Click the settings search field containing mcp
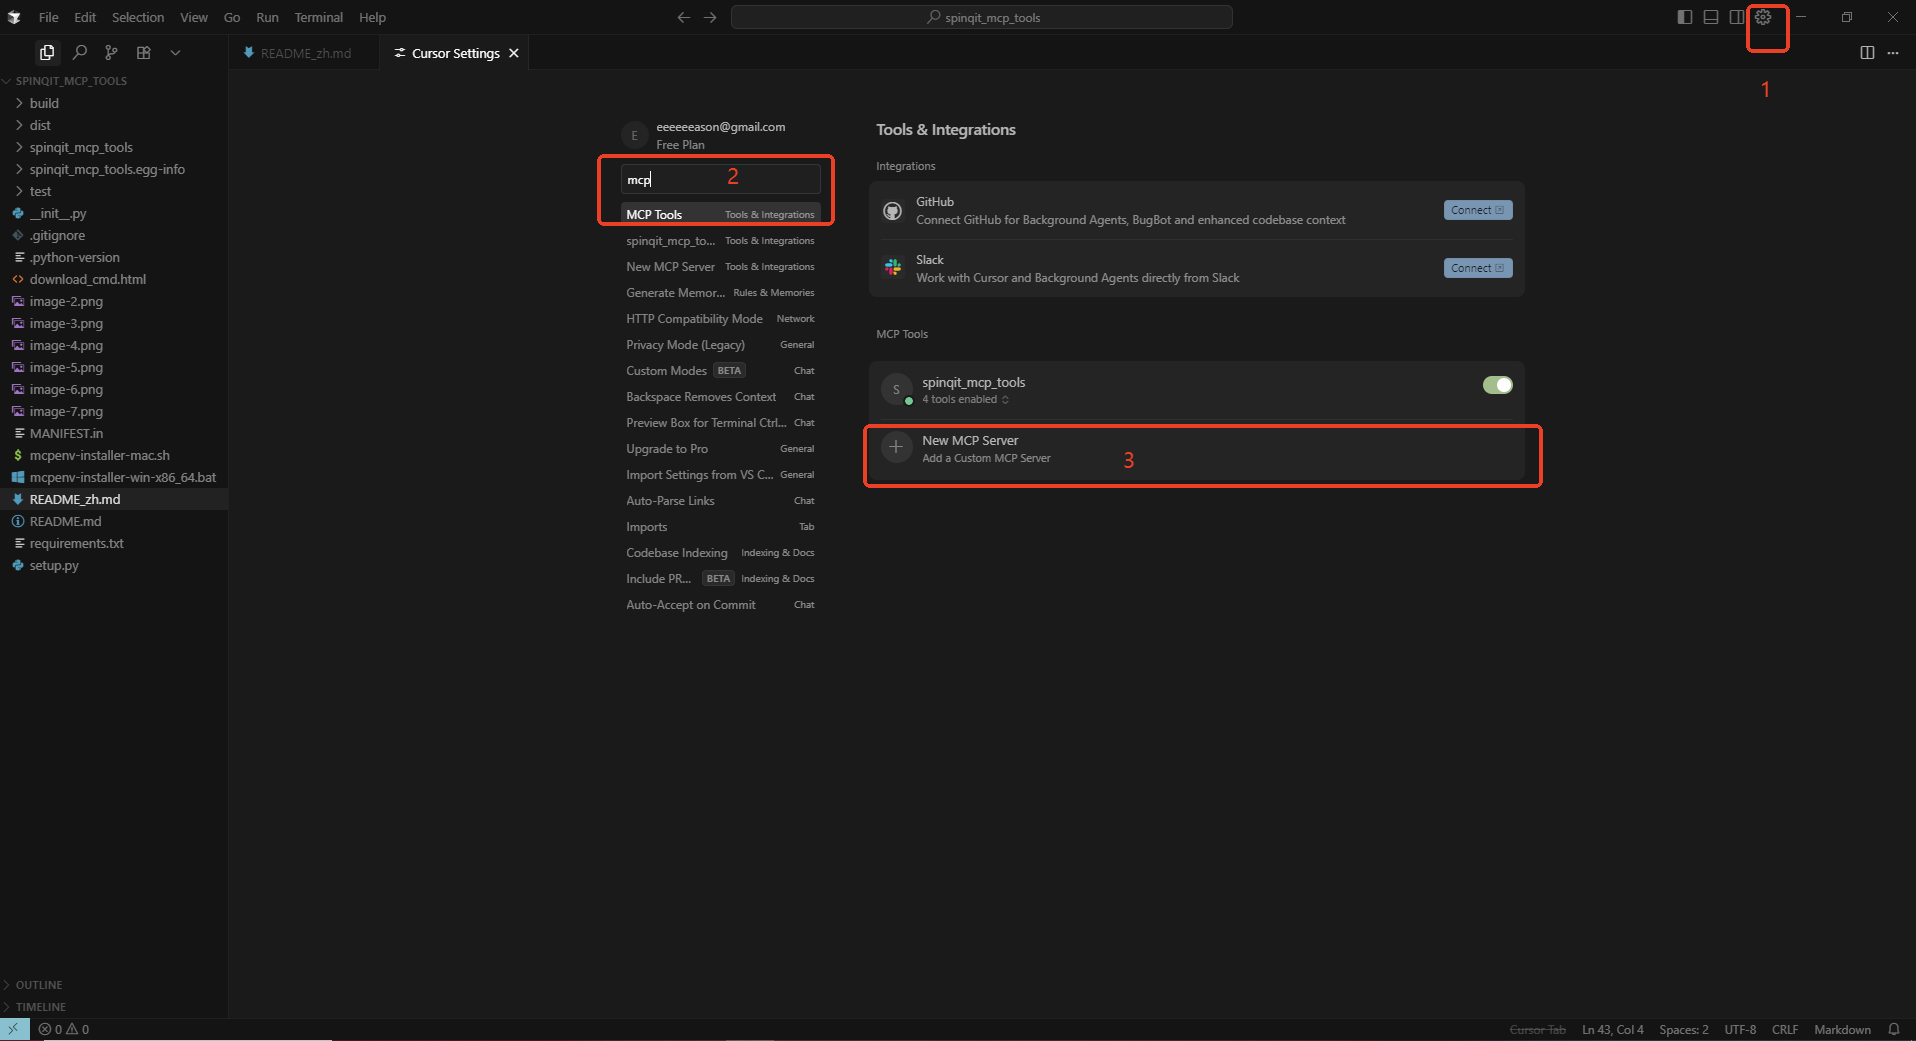The image size is (1916, 1041). (720, 179)
